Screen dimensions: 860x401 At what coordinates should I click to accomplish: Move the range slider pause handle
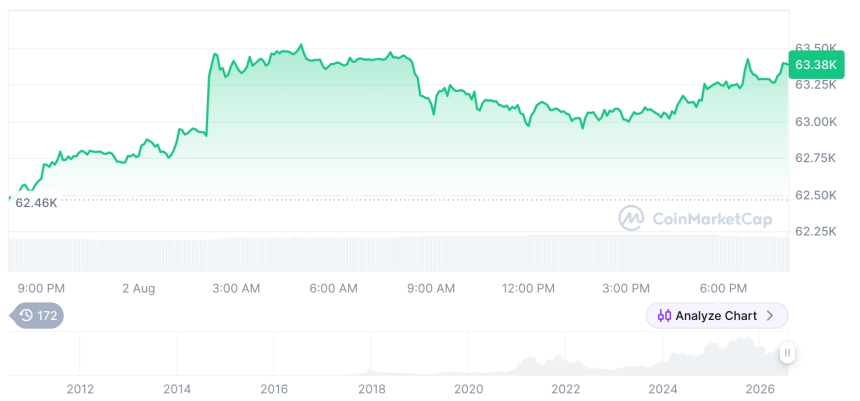(787, 353)
